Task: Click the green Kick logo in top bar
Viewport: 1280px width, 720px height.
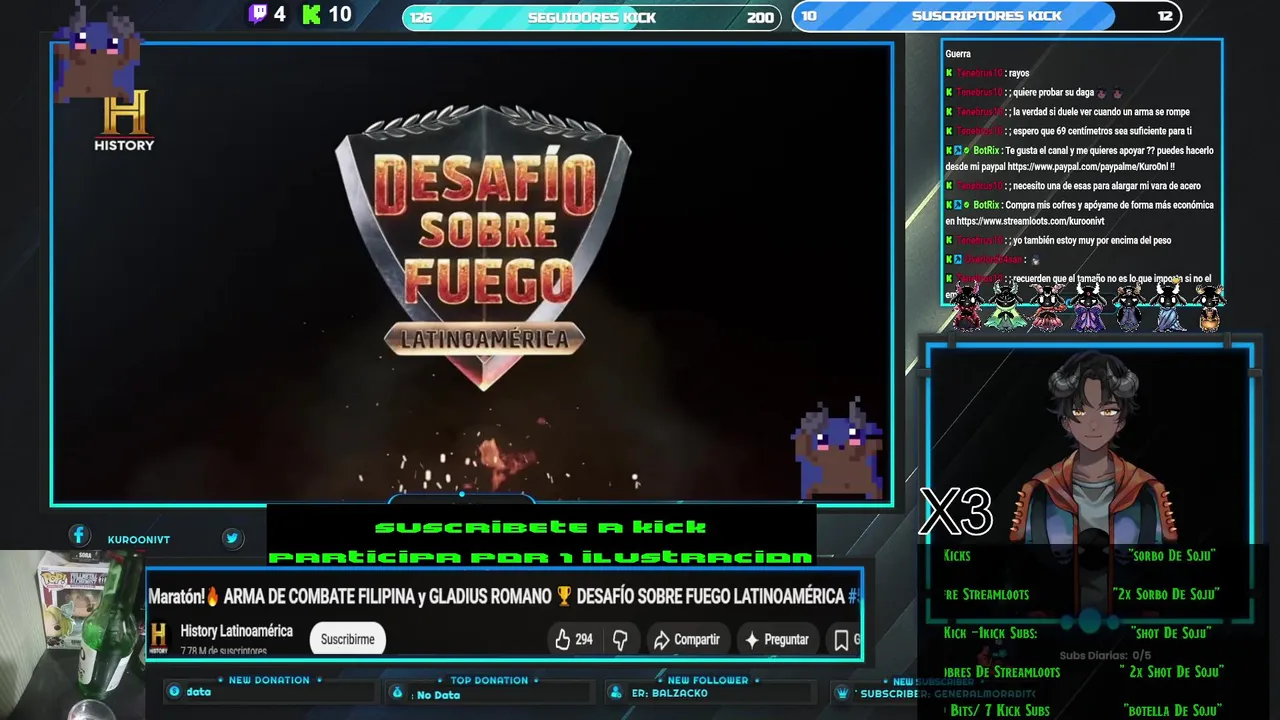Action: (312, 14)
